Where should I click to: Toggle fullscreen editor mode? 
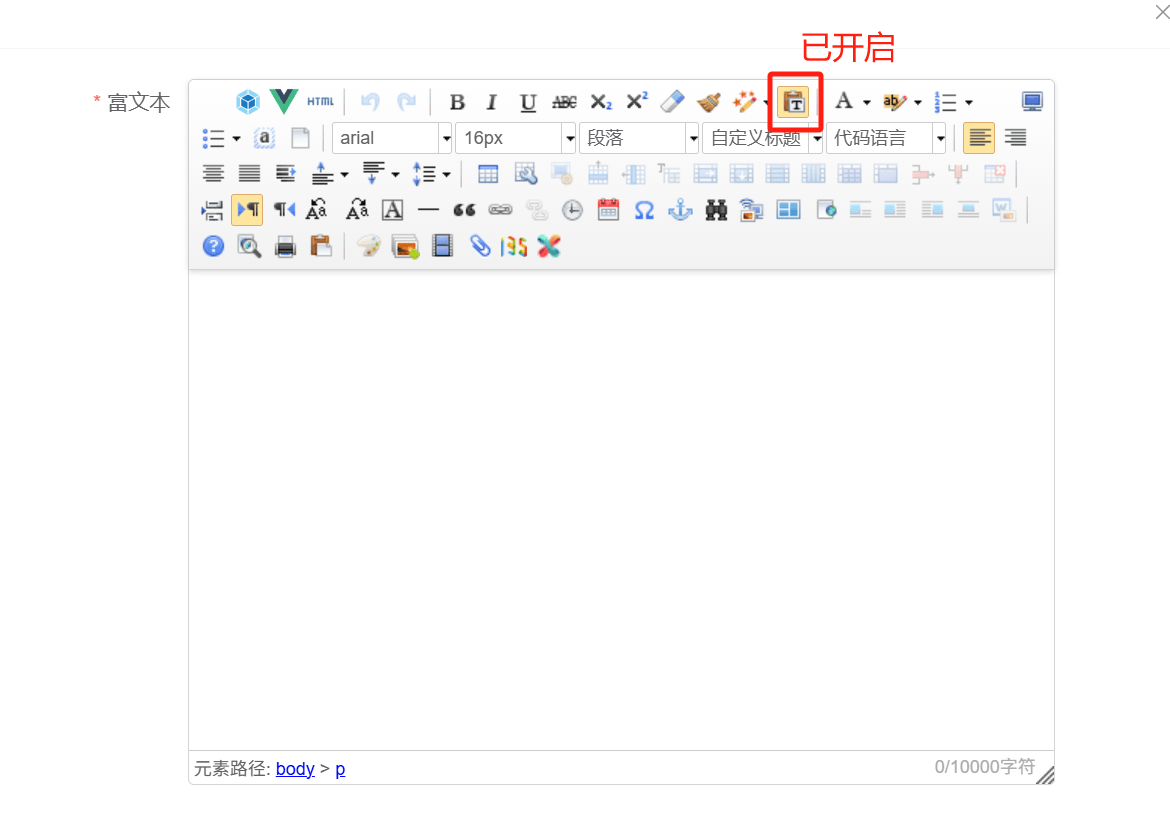click(x=1032, y=102)
